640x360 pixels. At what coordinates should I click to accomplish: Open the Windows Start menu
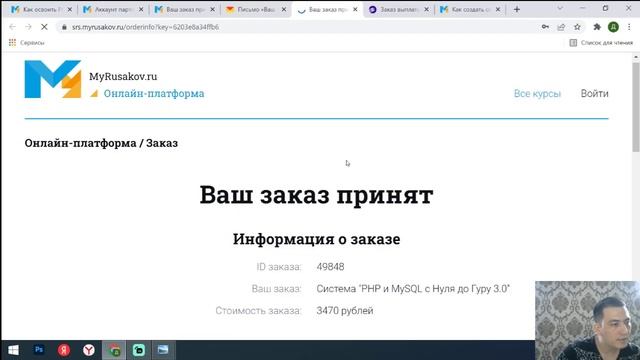click(x=13, y=350)
